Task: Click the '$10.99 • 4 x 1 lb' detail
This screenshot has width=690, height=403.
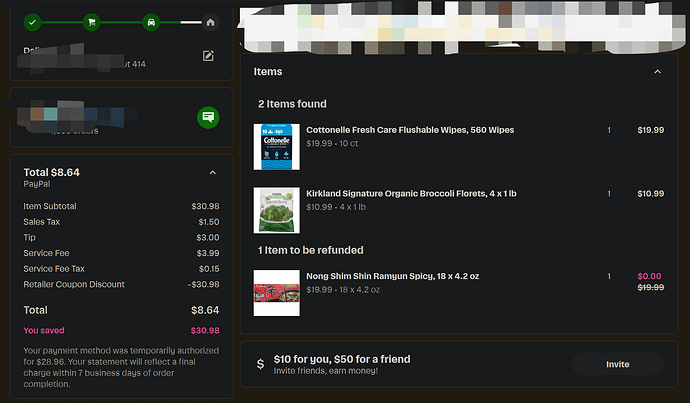Action: (x=336, y=207)
